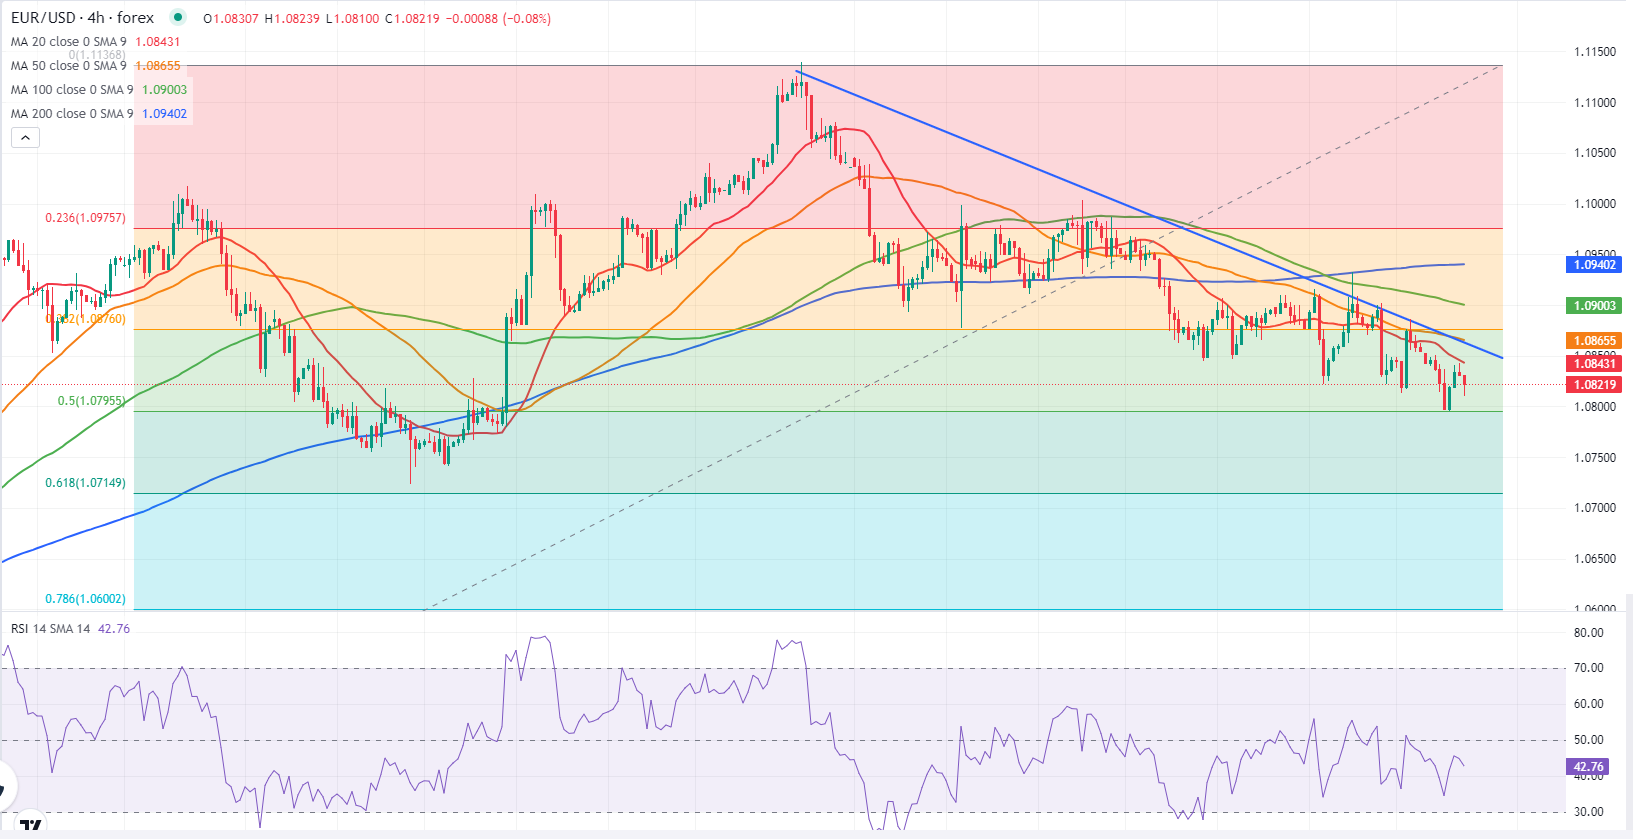Click the RSI value 42.76 in legend
This screenshot has width=1633, height=839.
pyautogui.click(x=114, y=629)
